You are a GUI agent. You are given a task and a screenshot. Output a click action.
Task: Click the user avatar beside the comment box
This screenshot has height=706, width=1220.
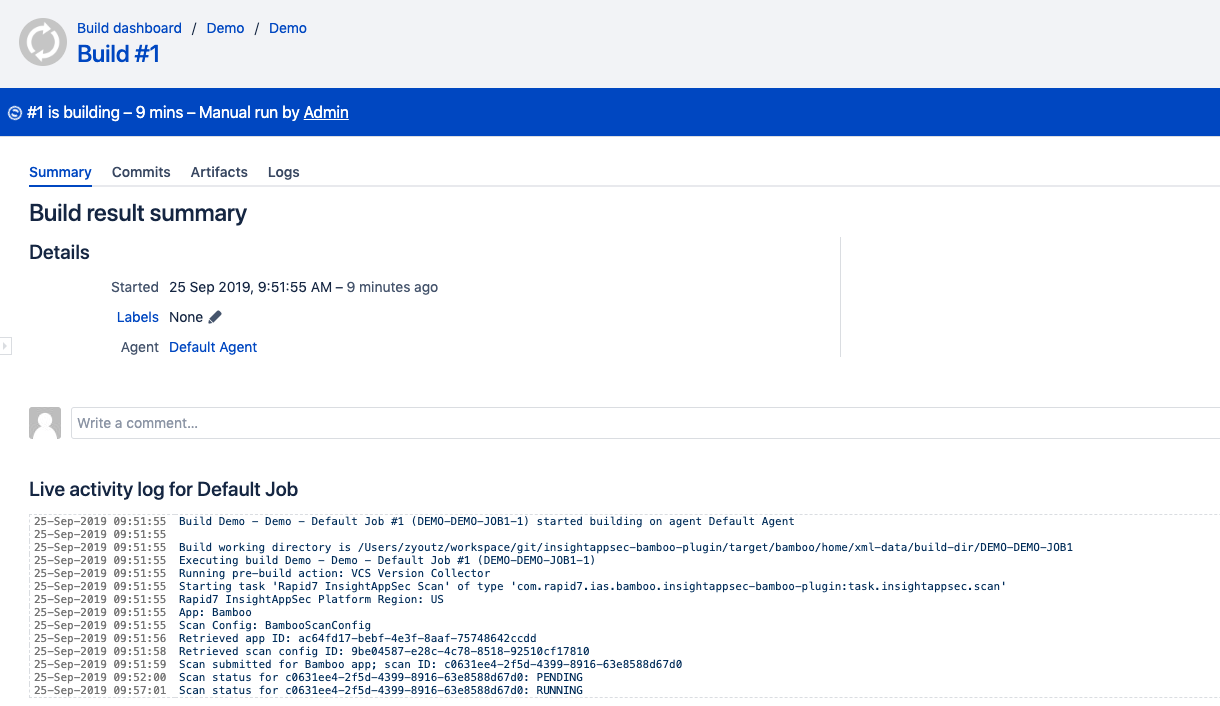pyautogui.click(x=45, y=423)
